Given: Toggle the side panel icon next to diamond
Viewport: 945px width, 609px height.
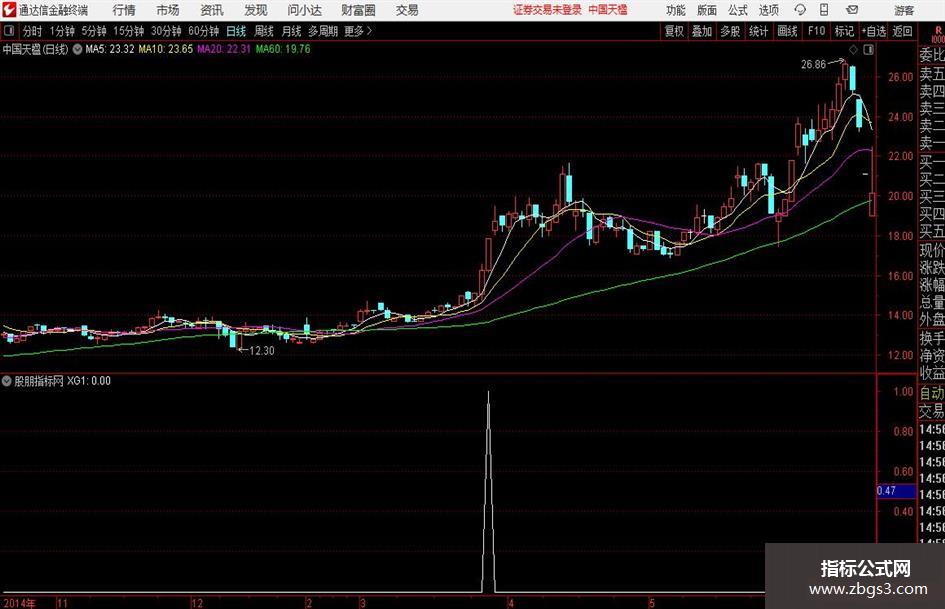Looking at the screenshot, I should pyautogui.click(x=868, y=50).
